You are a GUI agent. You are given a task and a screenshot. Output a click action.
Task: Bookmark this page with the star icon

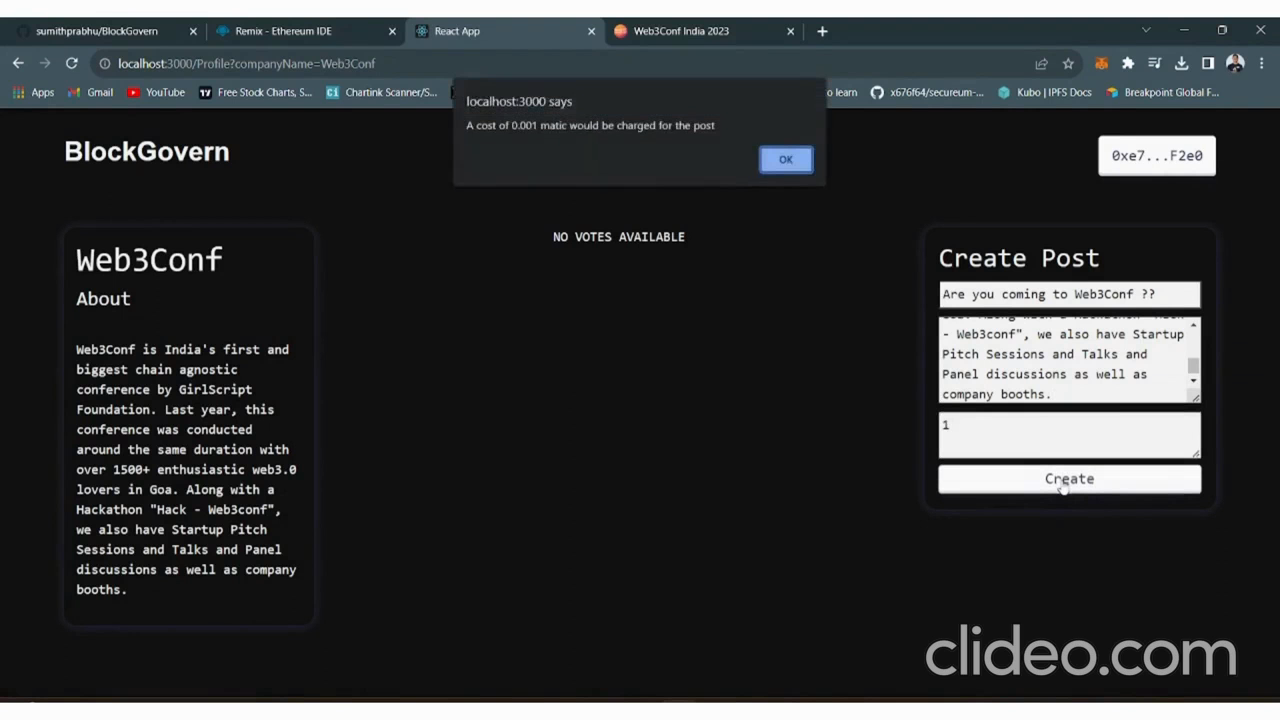coord(1068,63)
